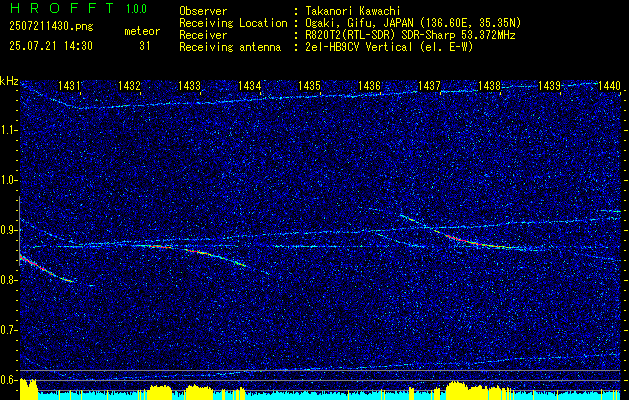629x400 pixels.
Task: Click the Receiving Location label
Action: (x=233, y=23)
